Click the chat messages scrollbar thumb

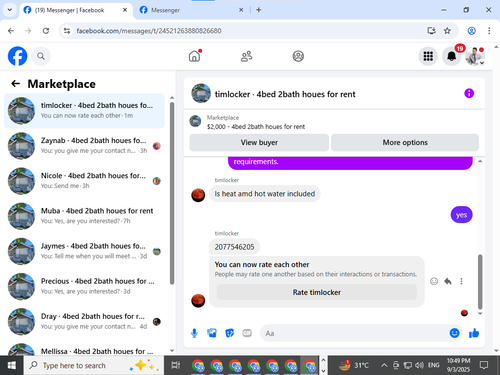(x=480, y=282)
